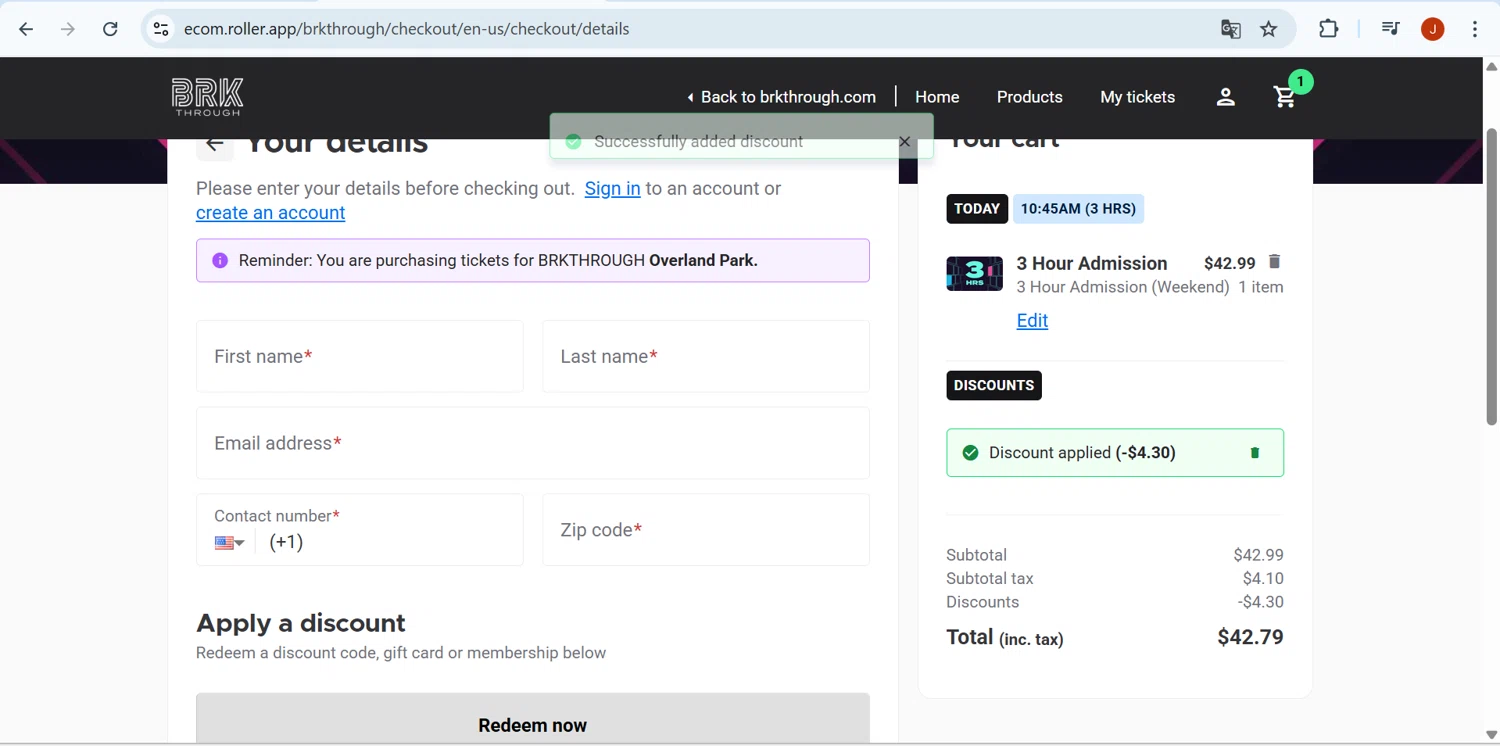Click the Subtotal $42.99 value
The height and width of the screenshot is (746, 1500).
pyautogui.click(x=1259, y=555)
